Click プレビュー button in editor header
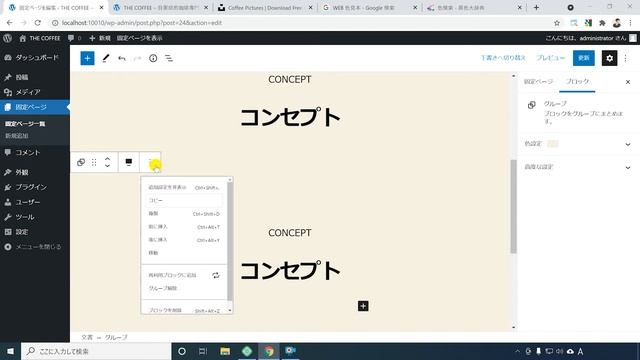 (x=550, y=58)
